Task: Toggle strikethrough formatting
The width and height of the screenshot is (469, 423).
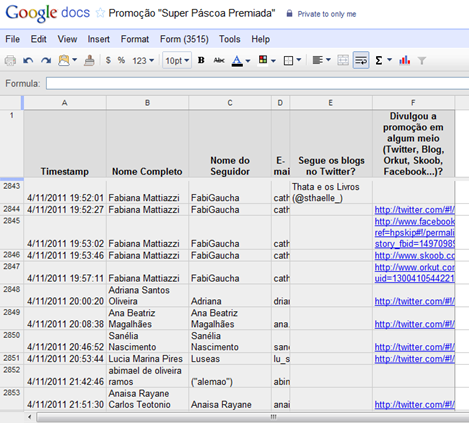Action: point(219,60)
